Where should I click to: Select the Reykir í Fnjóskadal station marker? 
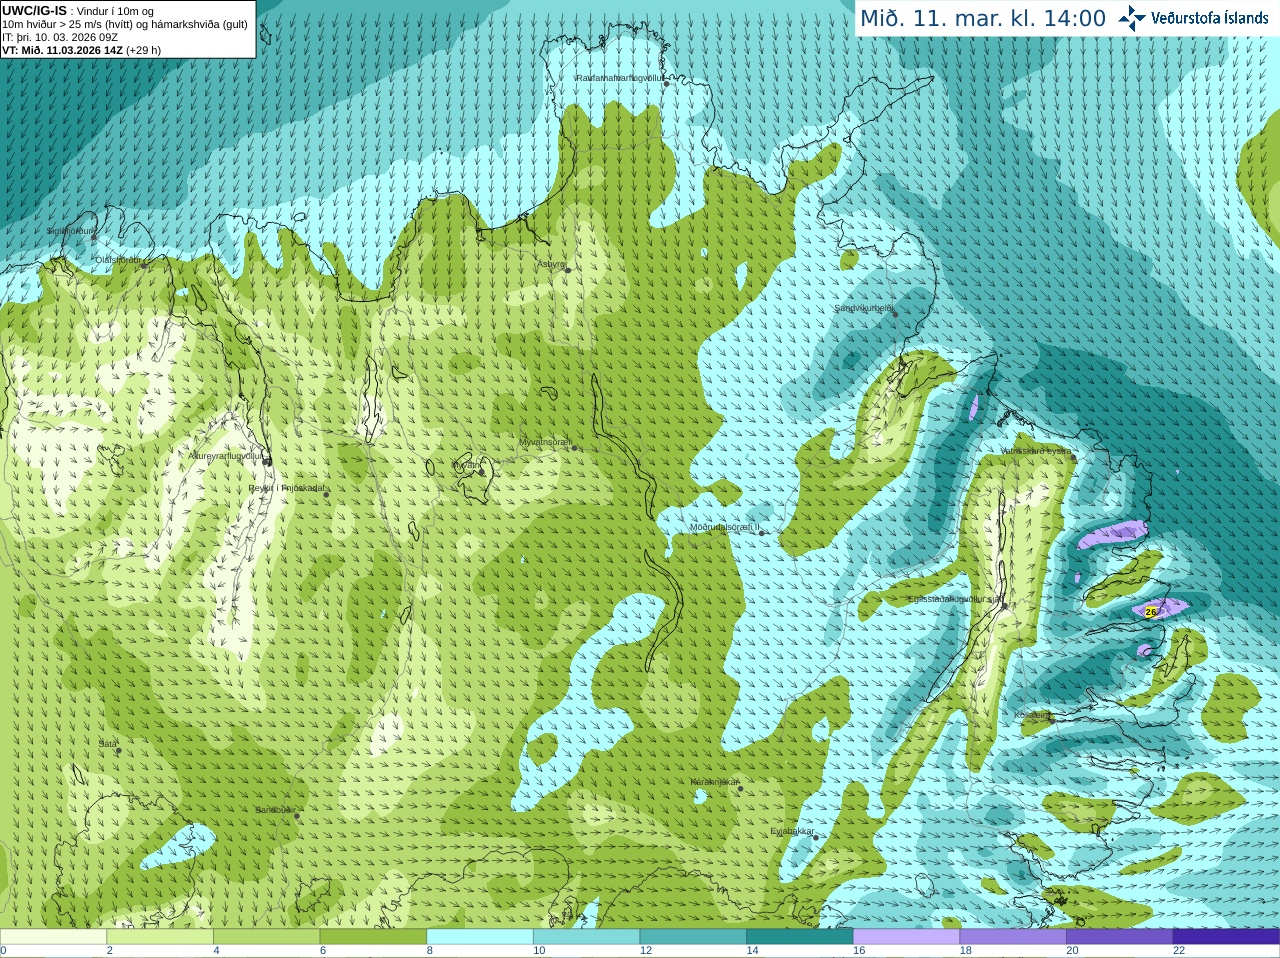coord(326,494)
